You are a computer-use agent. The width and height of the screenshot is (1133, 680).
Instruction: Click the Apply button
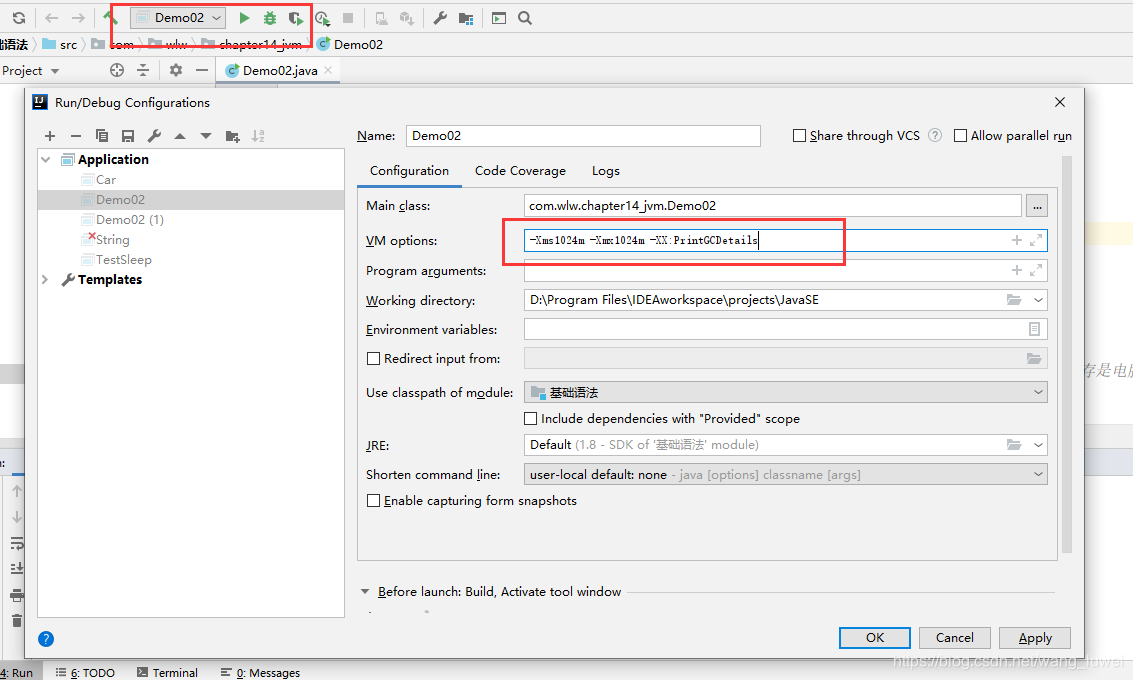(1035, 638)
